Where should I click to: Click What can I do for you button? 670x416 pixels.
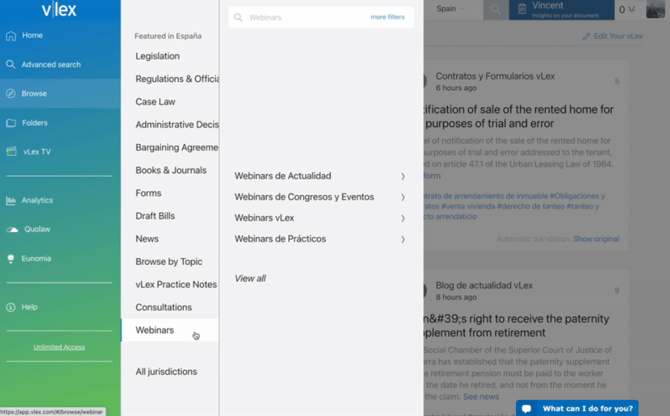[x=577, y=408]
